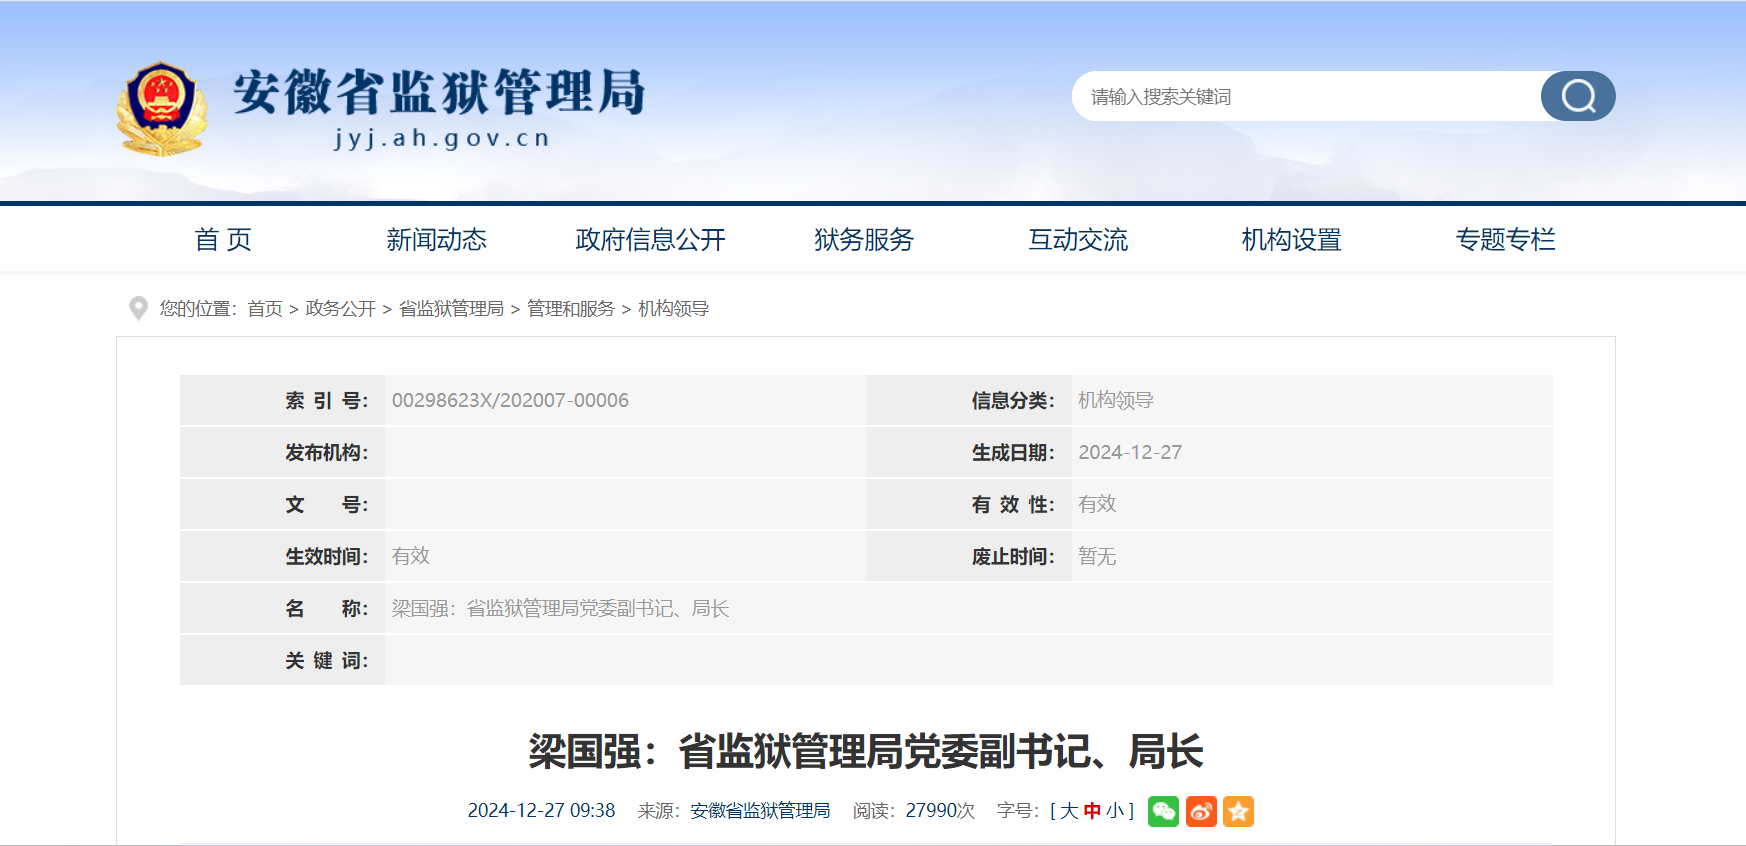Click the national emblem logo
The image size is (1746, 846).
click(x=162, y=109)
